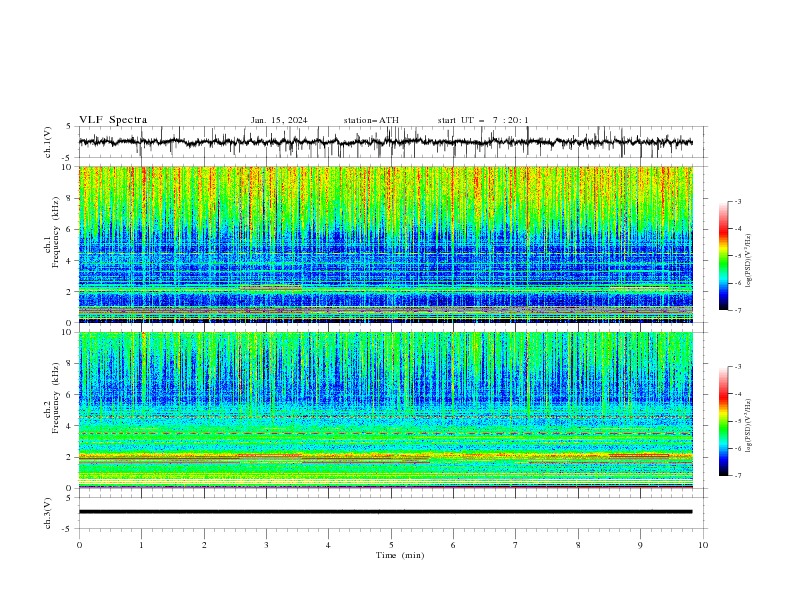
Task: Click the "ch.2 Frequency (kHz)" axis label
Action: point(52,398)
